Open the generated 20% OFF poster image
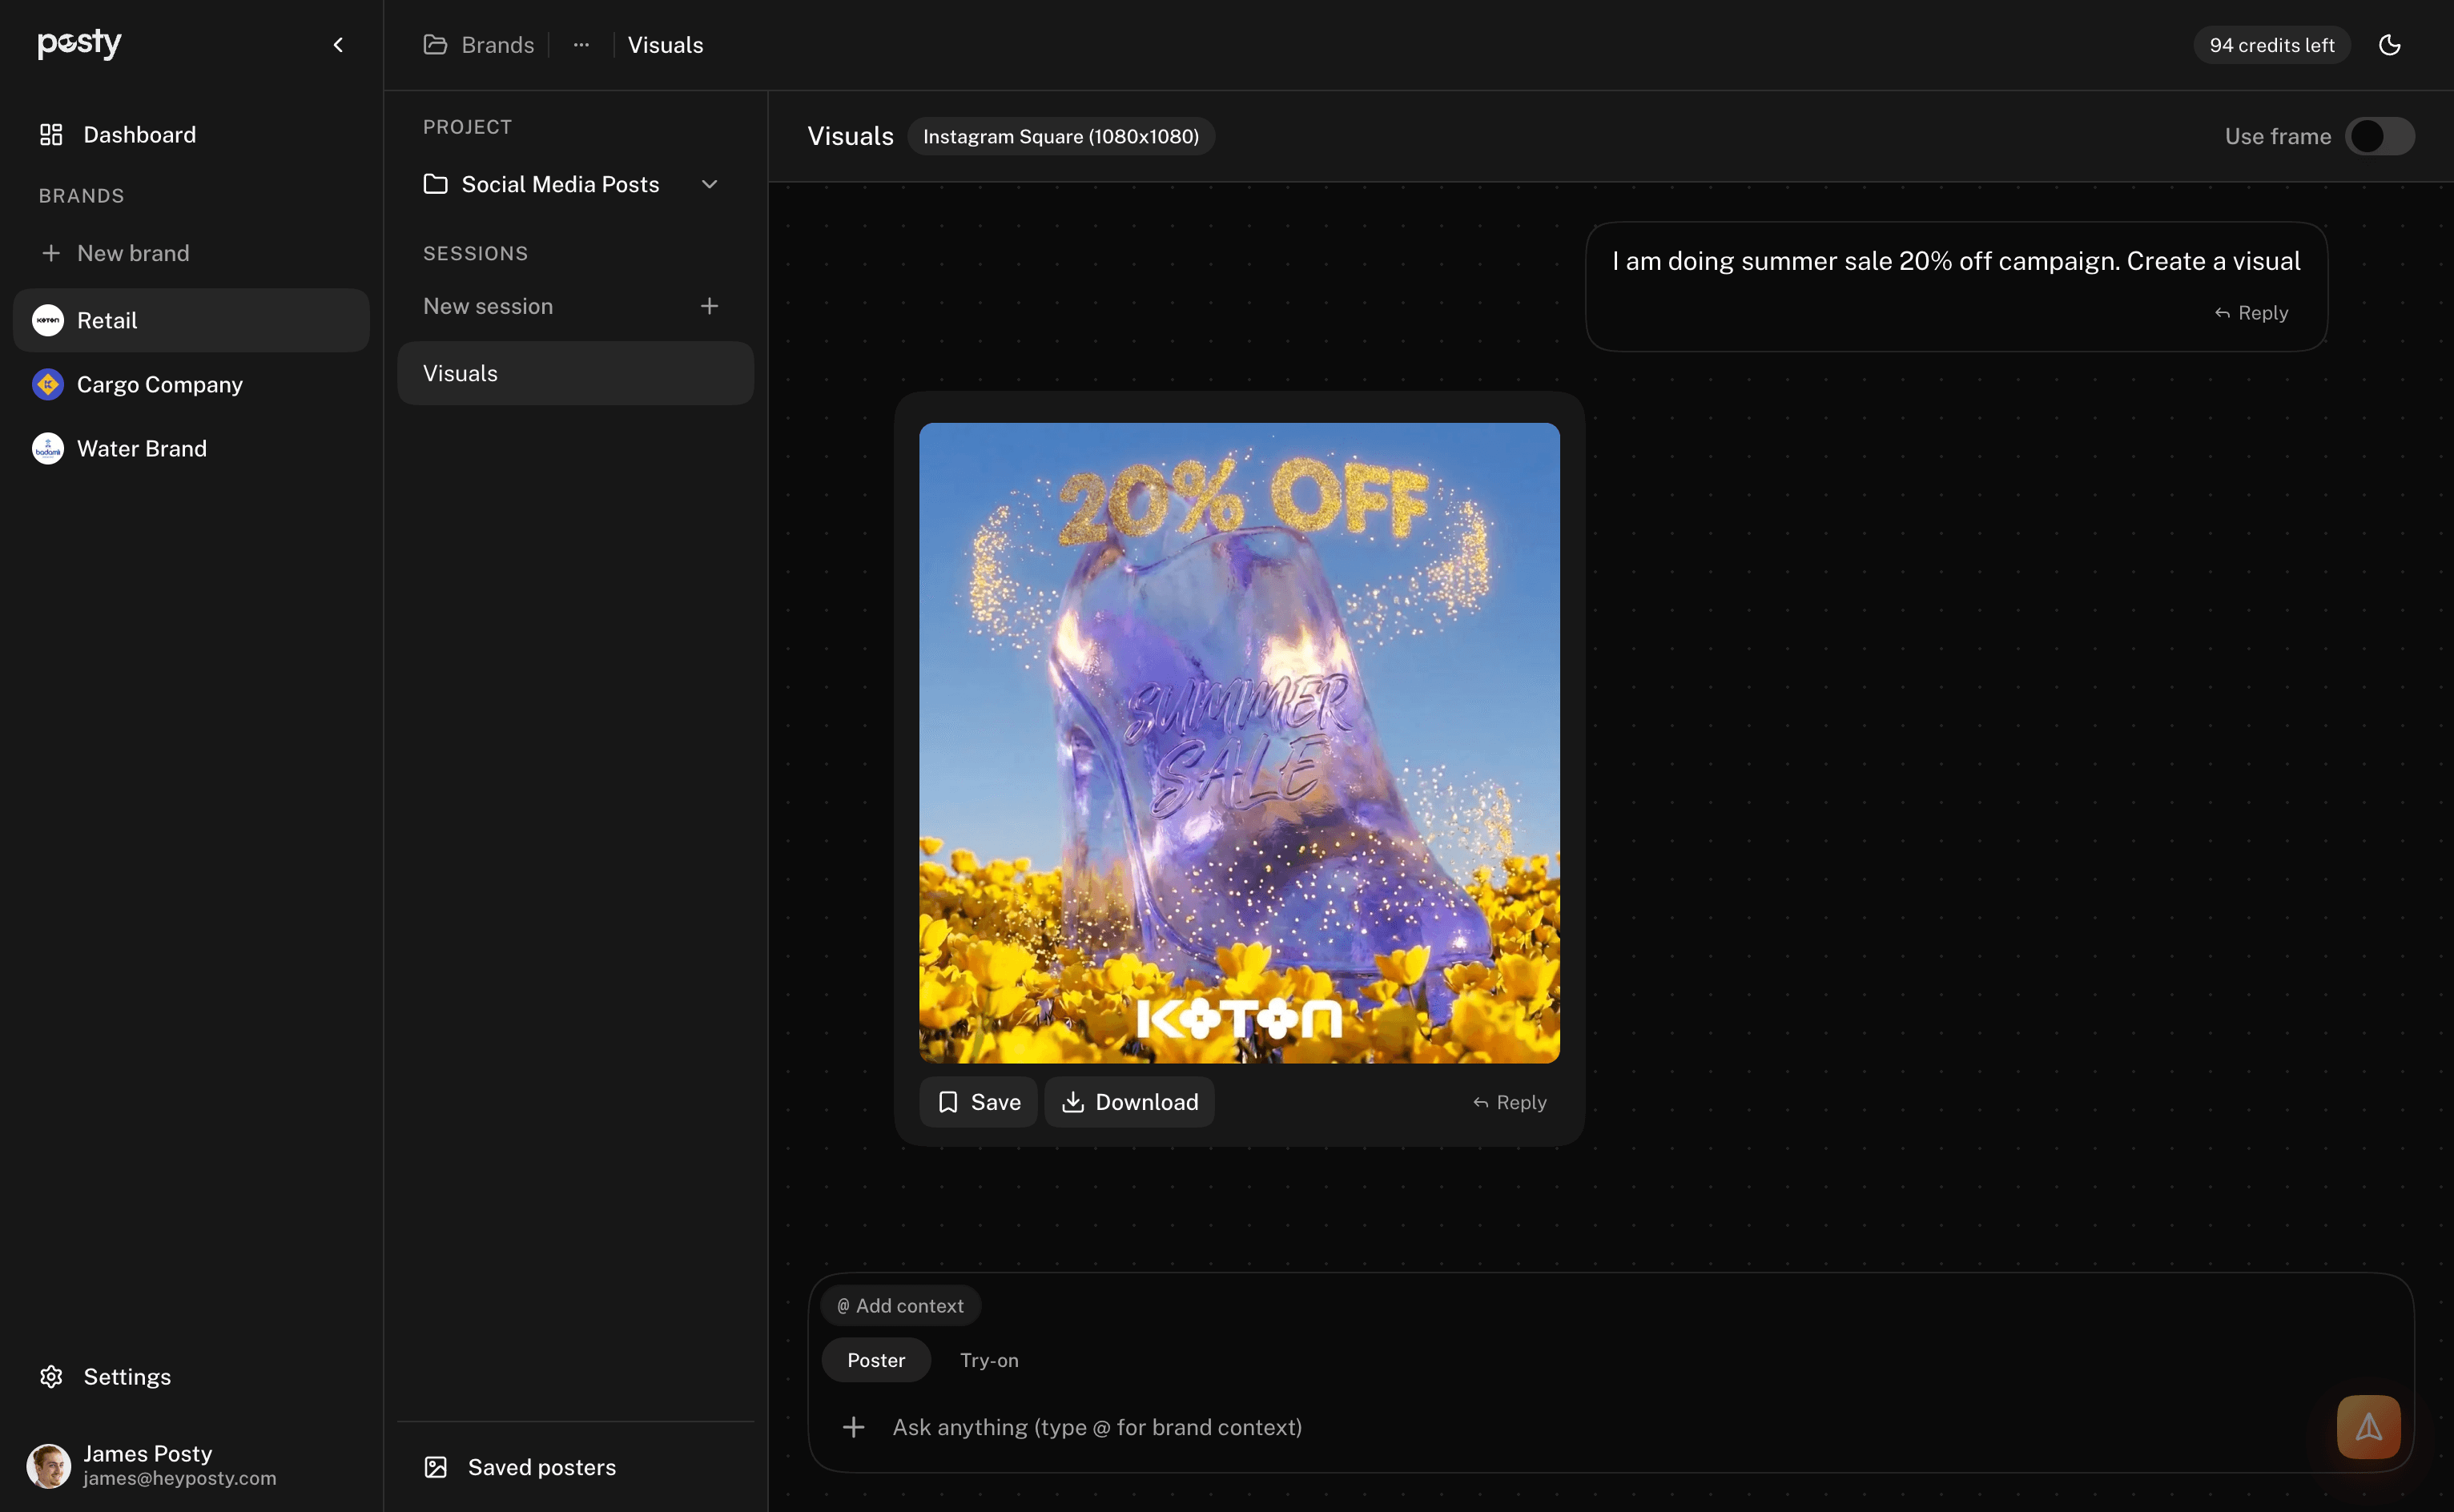2454x1512 pixels. pos(1239,743)
